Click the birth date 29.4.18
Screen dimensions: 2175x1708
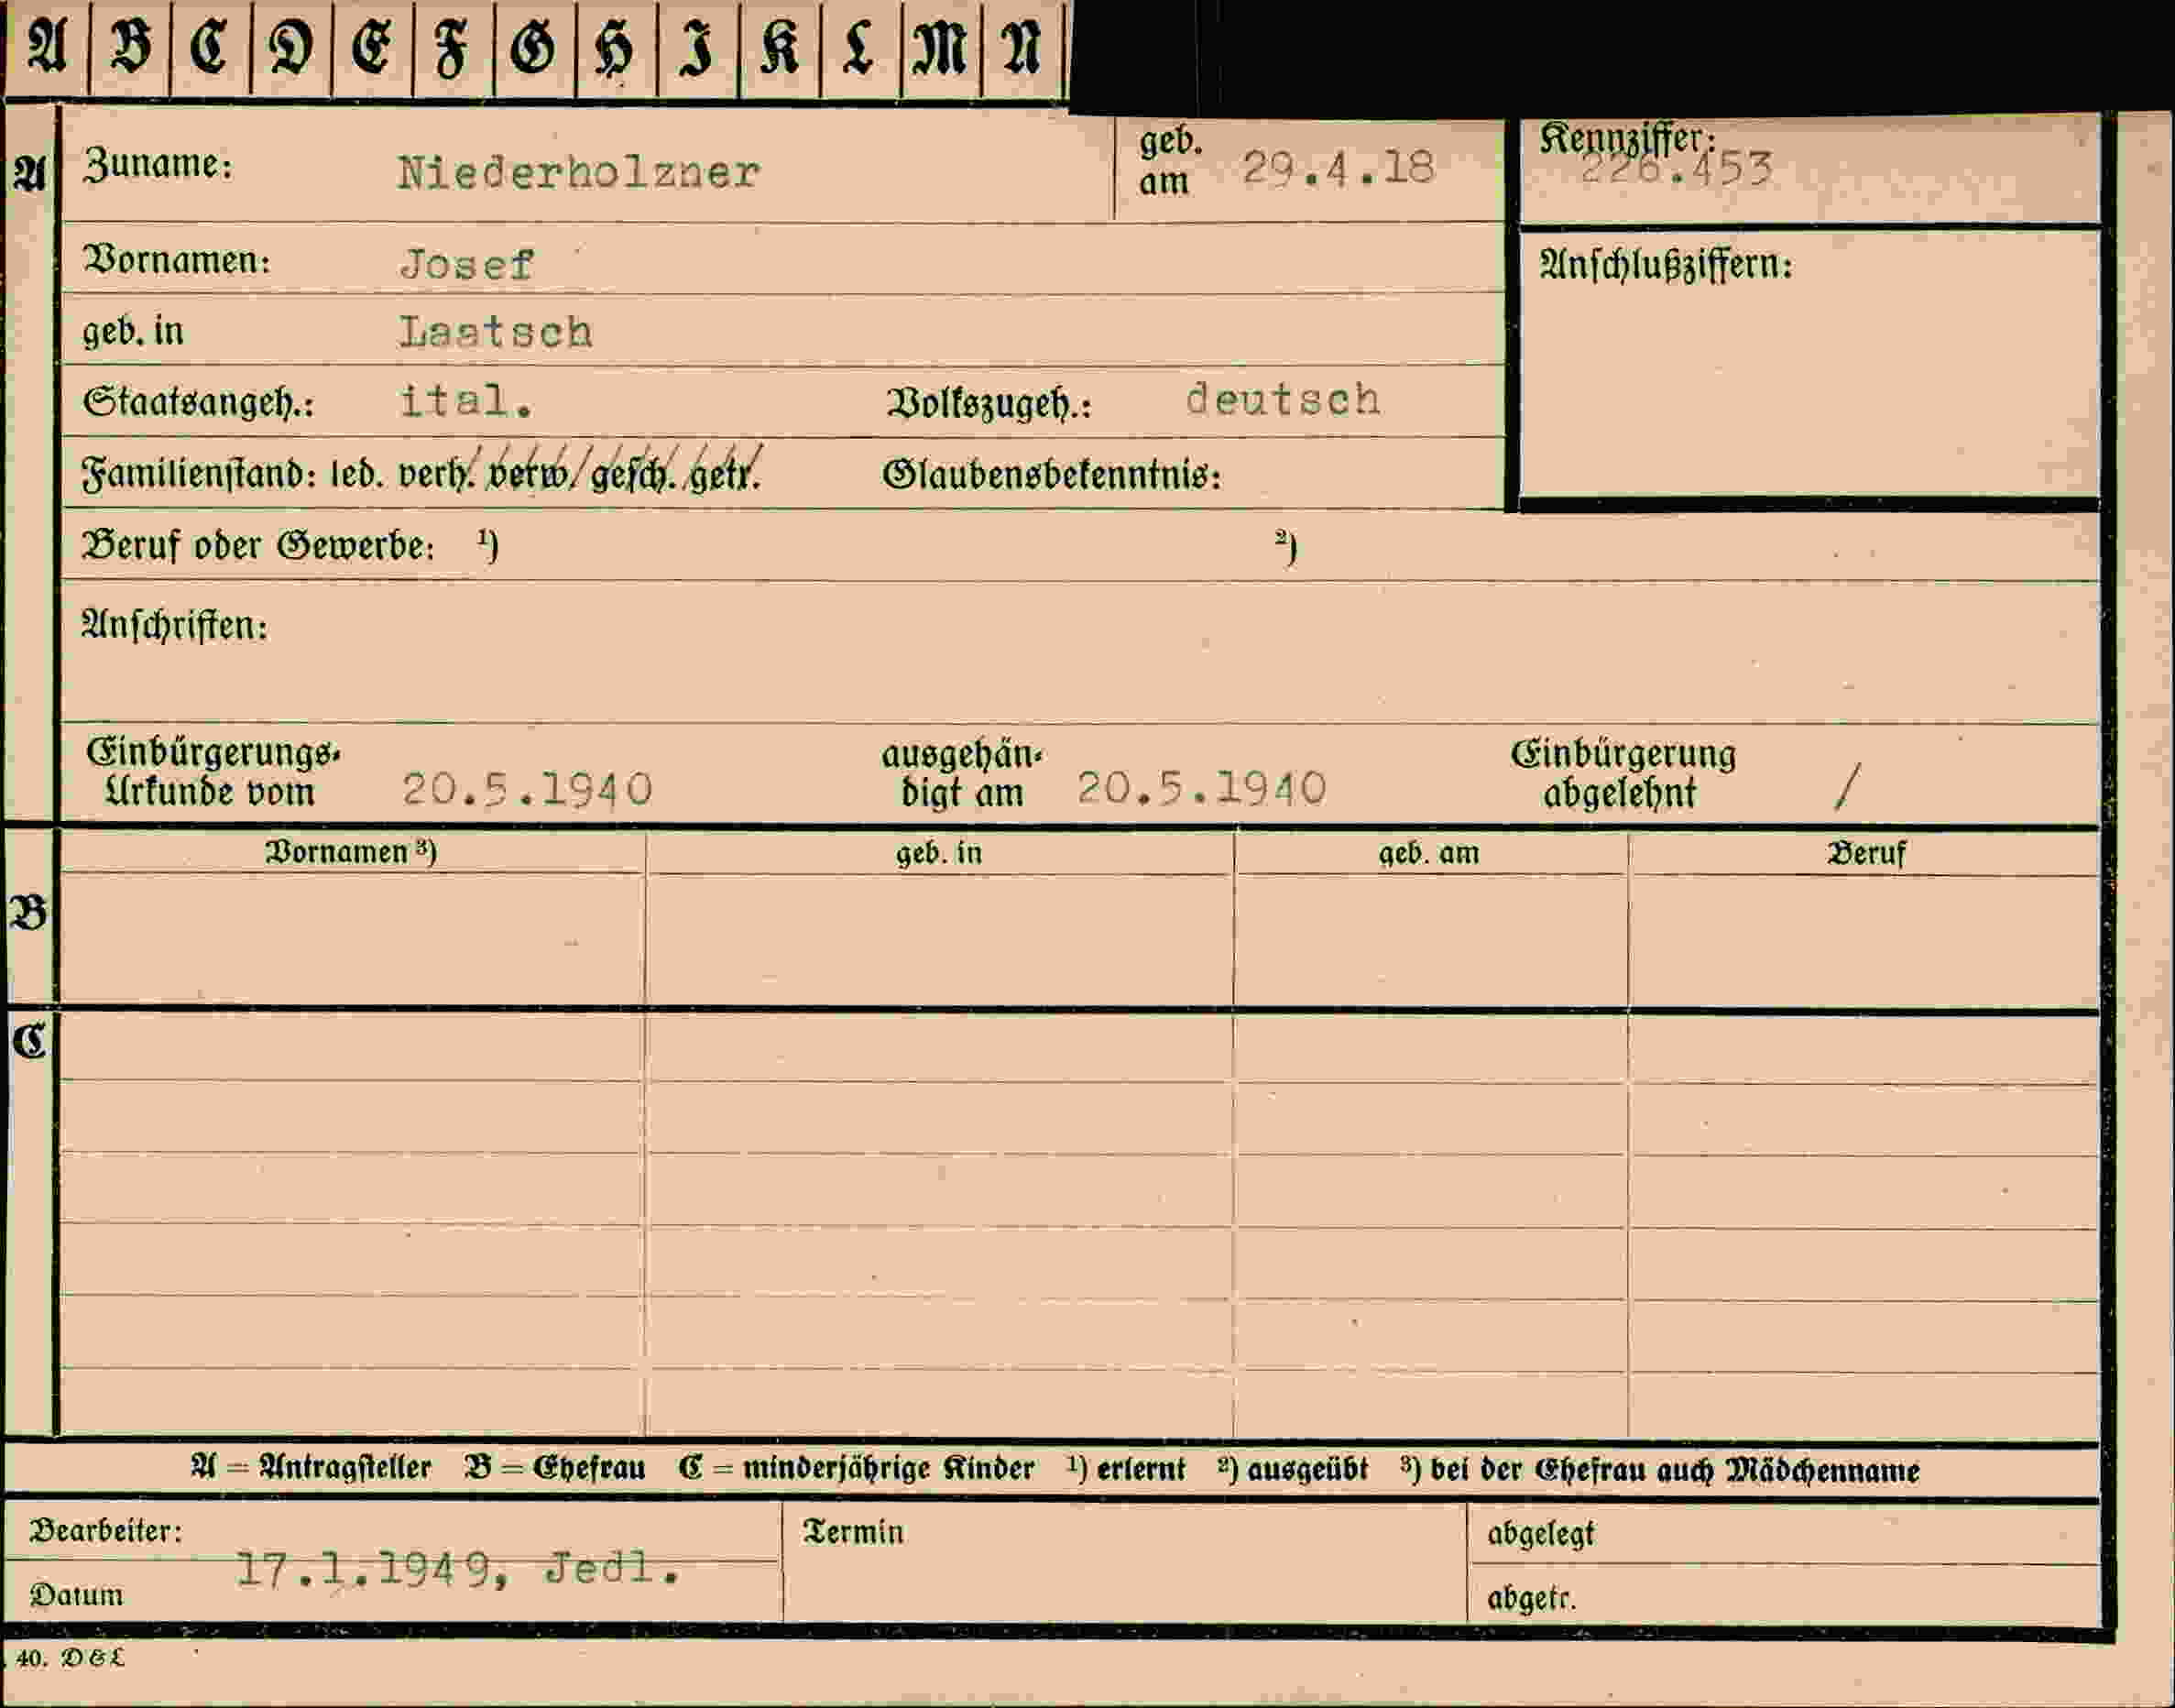pos(1338,168)
